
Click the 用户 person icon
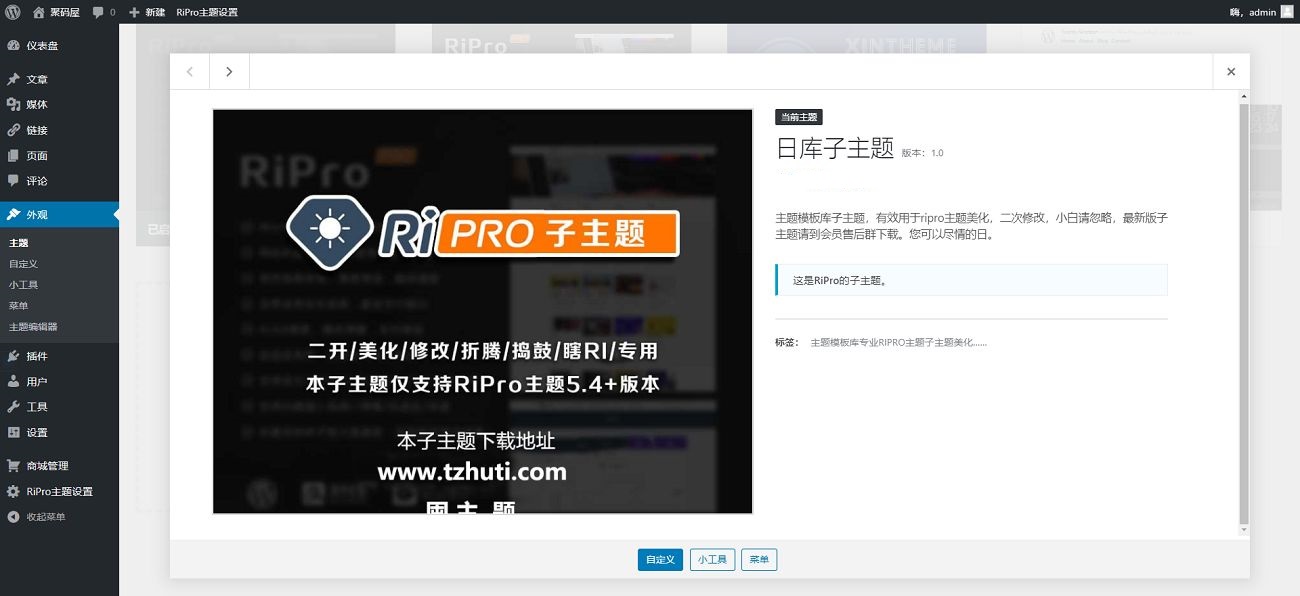tap(14, 382)
